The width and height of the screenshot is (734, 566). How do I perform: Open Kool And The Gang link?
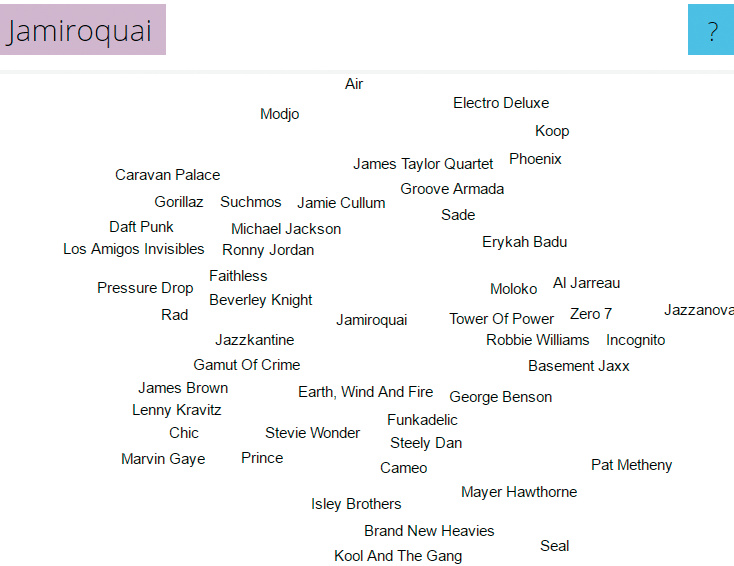click(x=398, y=556)
